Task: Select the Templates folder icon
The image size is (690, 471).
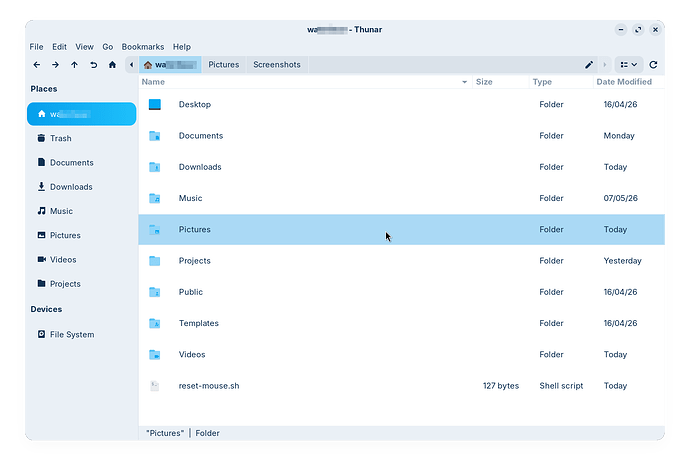Action: tap(154, 323)
